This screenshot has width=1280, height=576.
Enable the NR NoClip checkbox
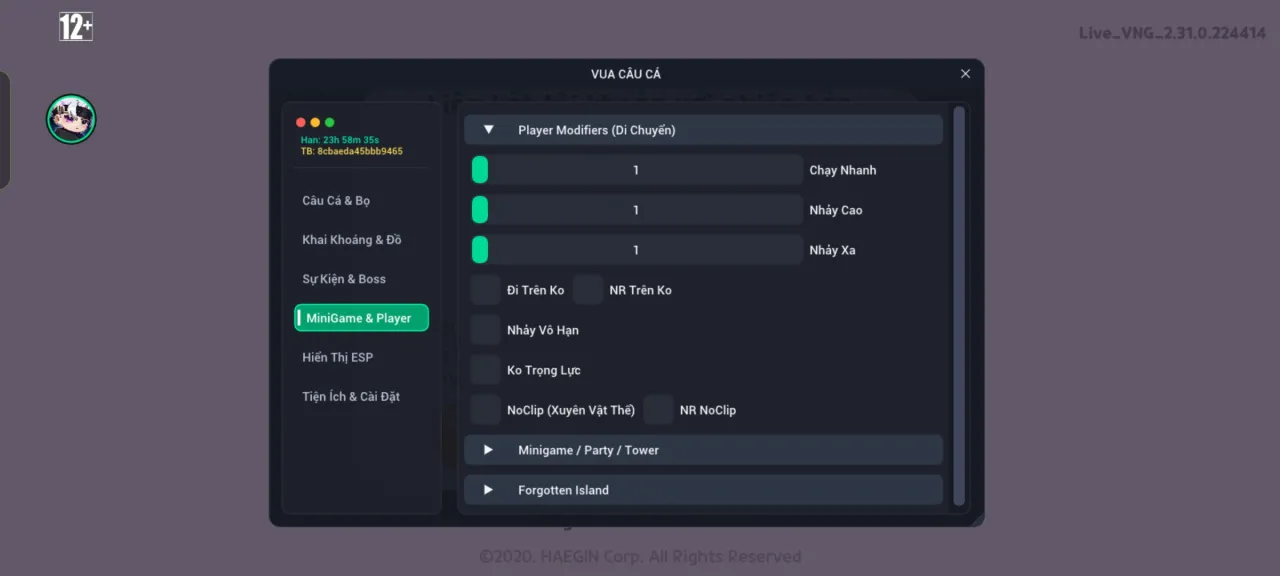pos(659,410)
